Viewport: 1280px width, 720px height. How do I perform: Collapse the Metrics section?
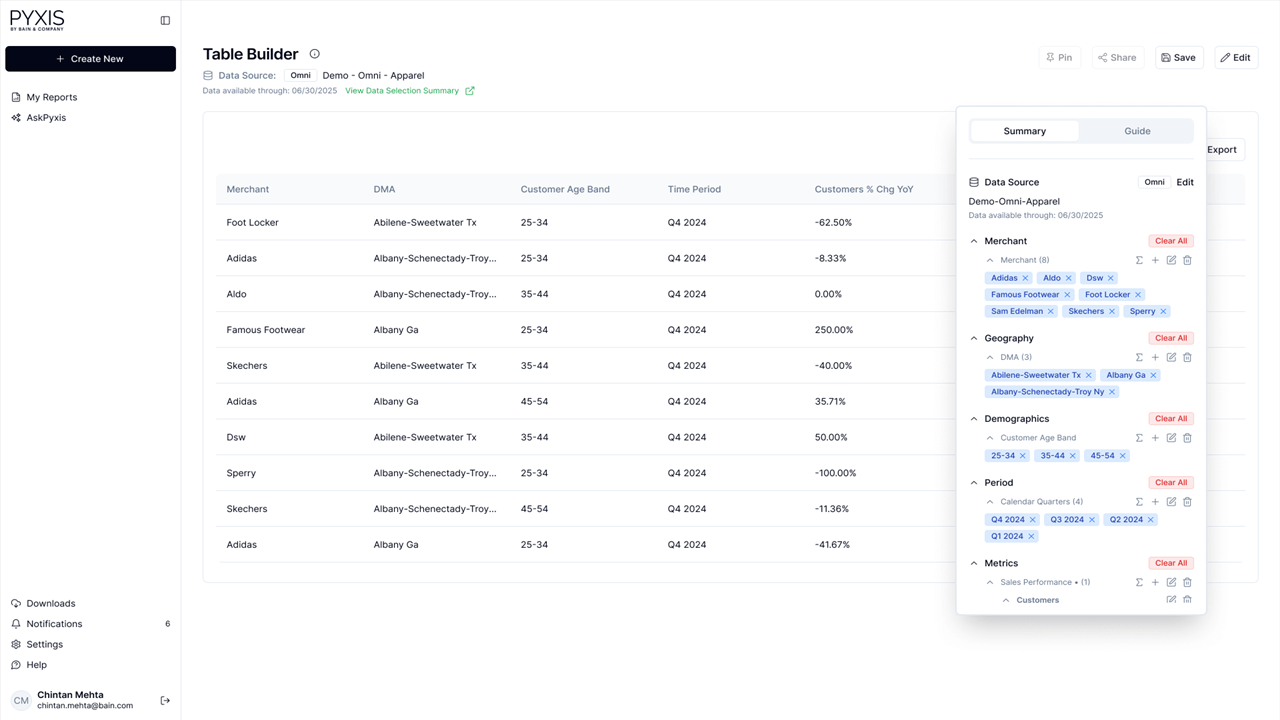(974, 563)
